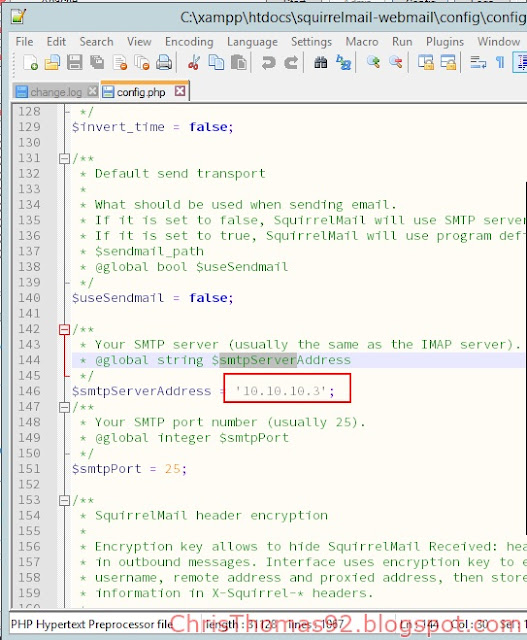
Task: Click '$sendmail_path' comment on line 137
Action: (149, 251)
